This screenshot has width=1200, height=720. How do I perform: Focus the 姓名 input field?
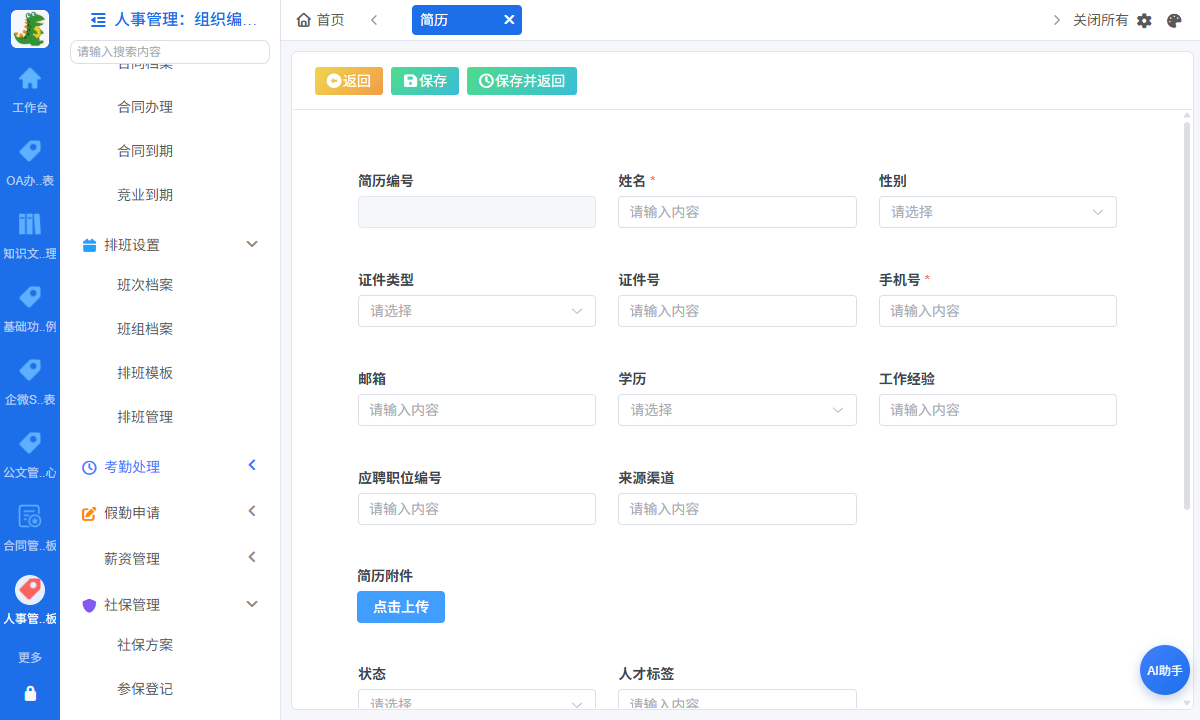tap(738, 212)
